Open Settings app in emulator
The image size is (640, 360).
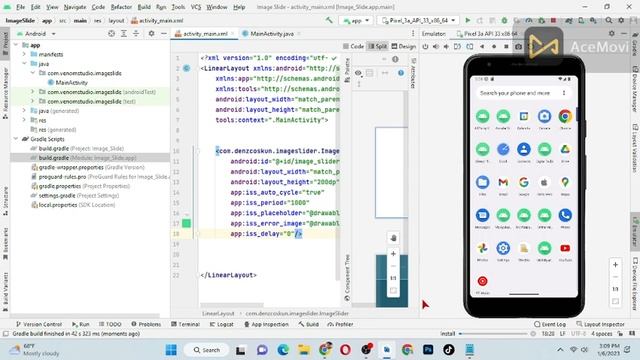tap(503, 248)
